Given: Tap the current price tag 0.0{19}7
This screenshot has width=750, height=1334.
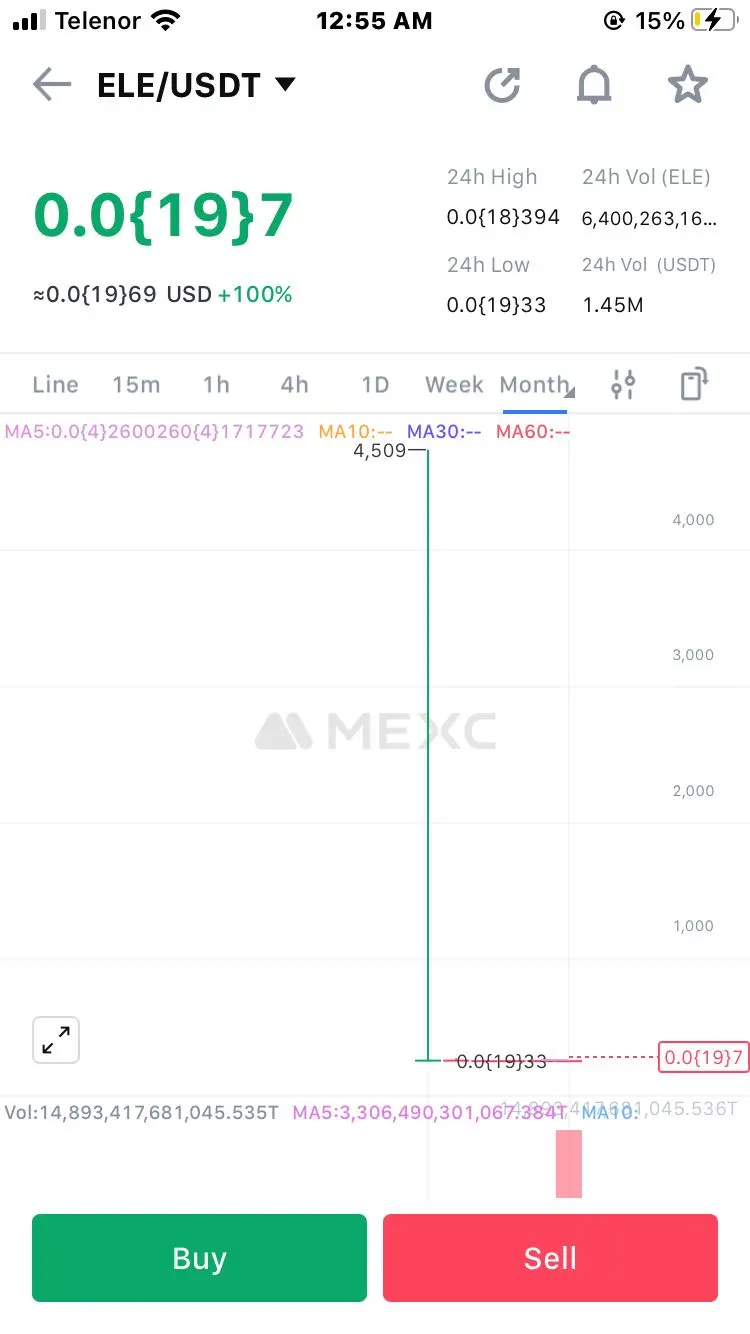Looking at the screenshot, I should [703, 1057].
